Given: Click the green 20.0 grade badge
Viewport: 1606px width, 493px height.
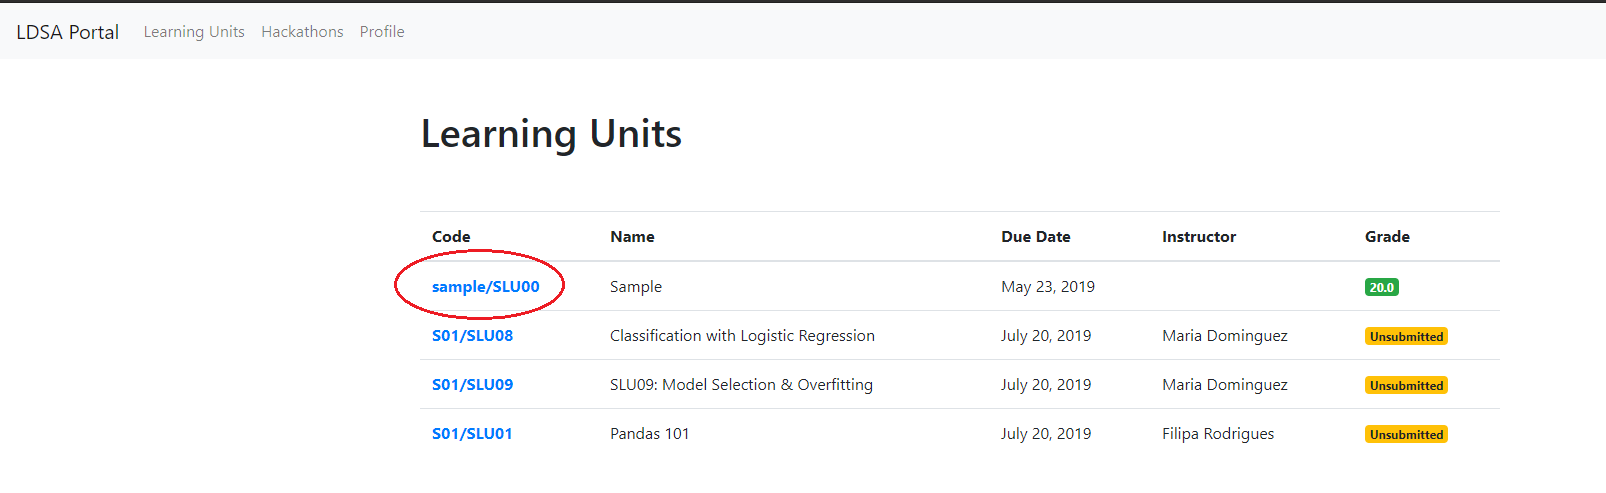Looking at the screenshot, I should [x=1381, y=288].
